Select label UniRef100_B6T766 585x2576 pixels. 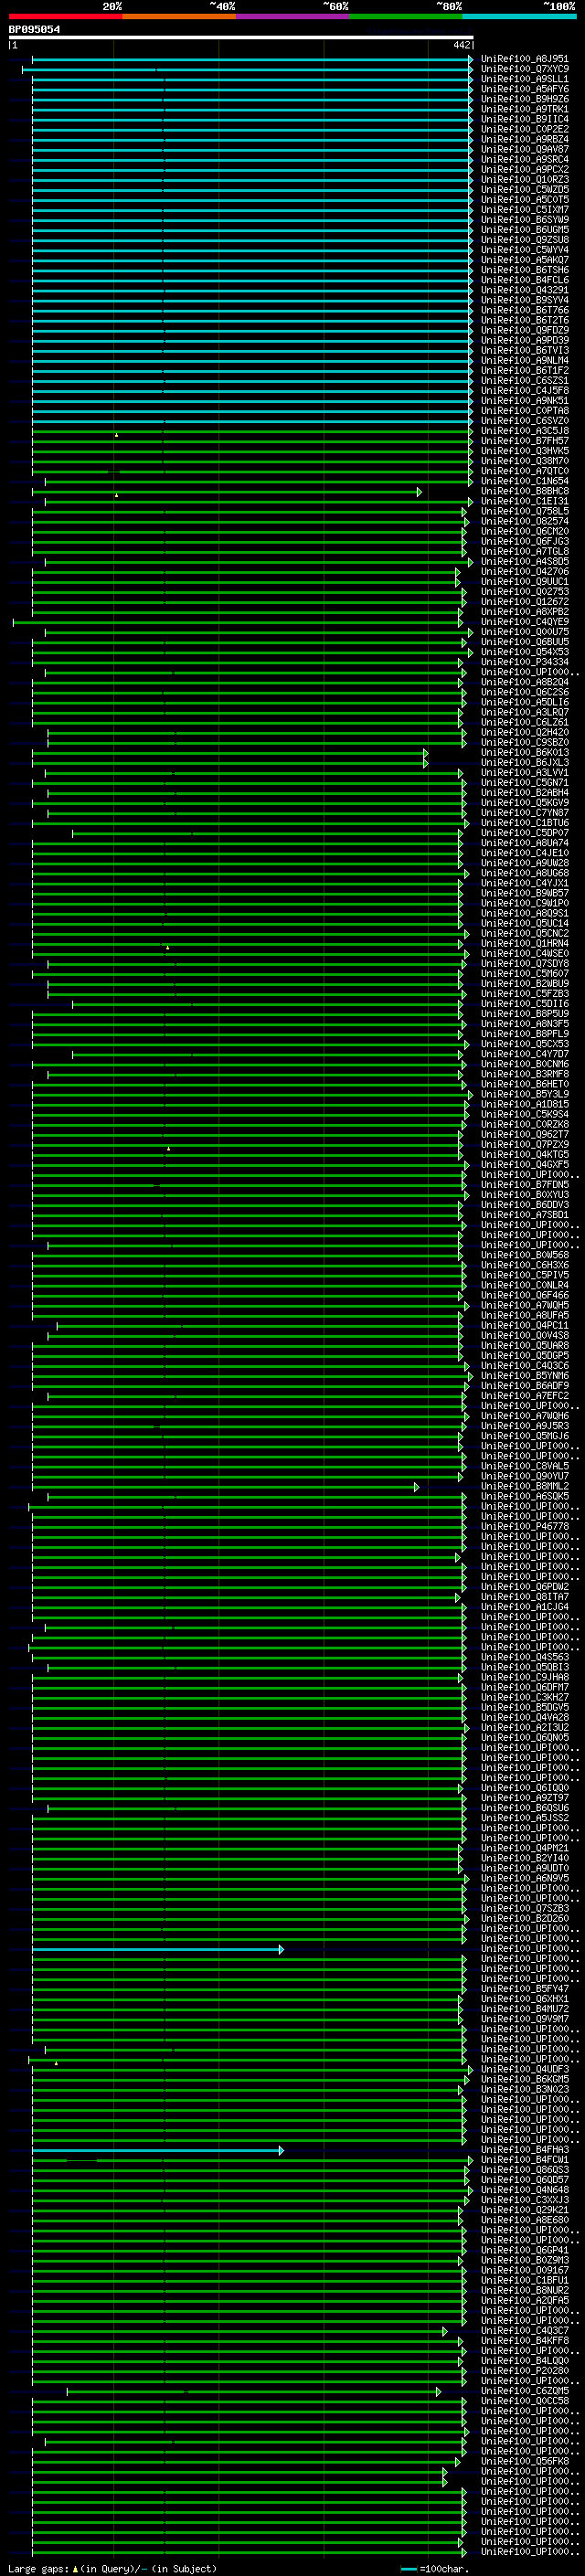[x=524, y=310]
